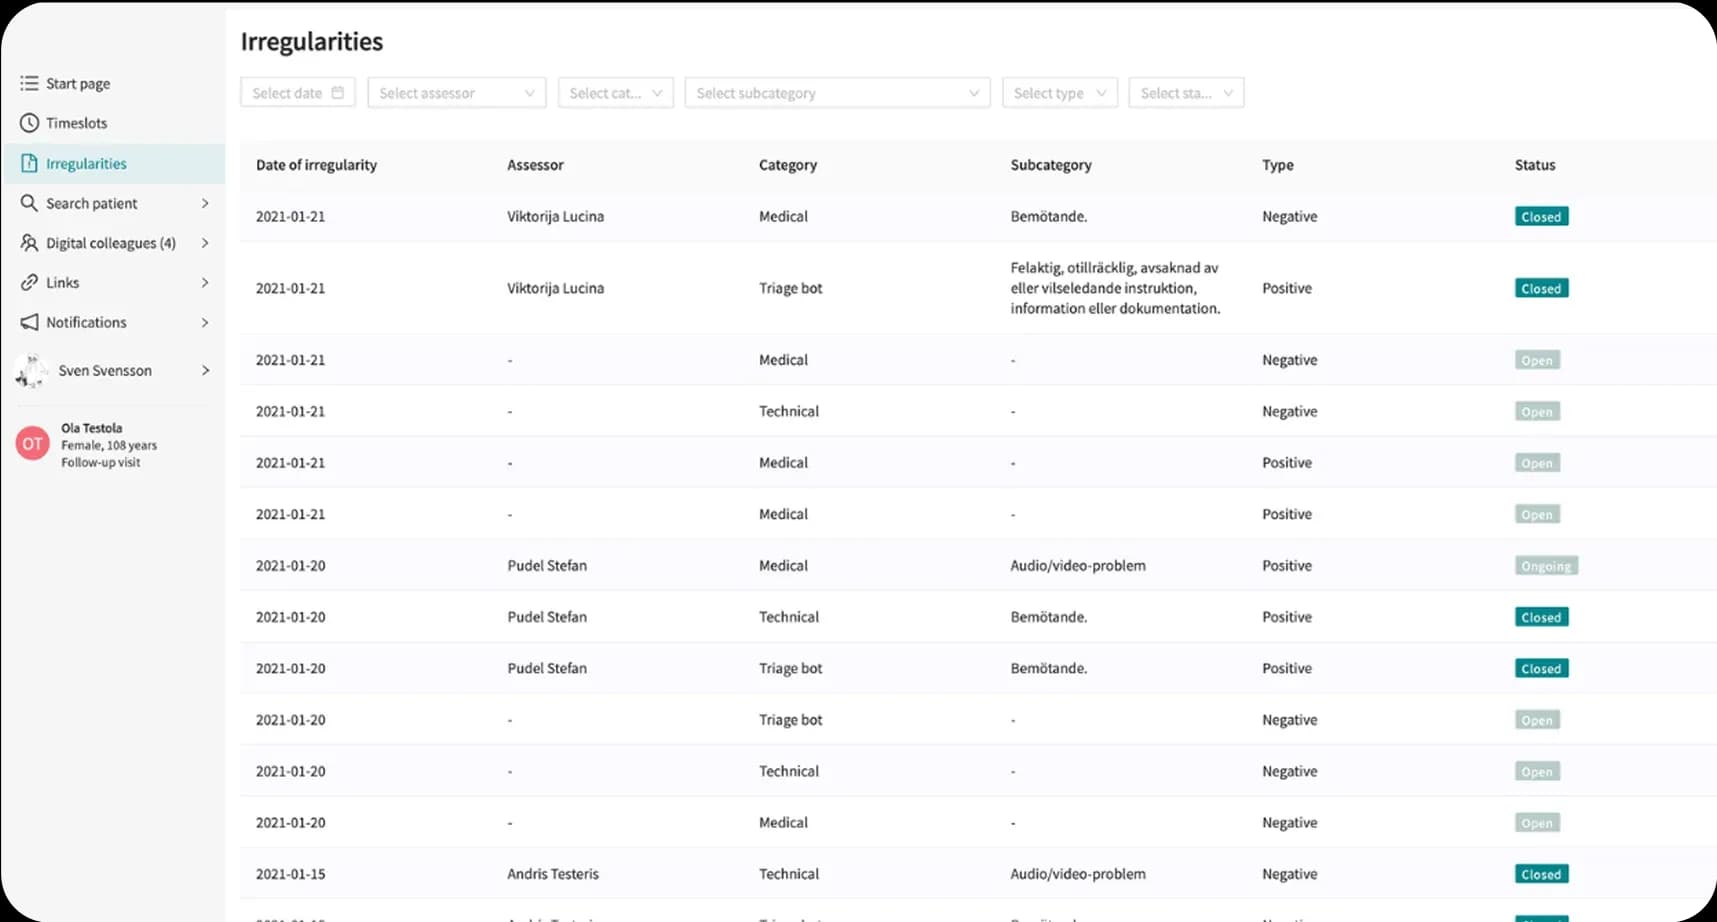Click the Notifications megaphone icon
The height and width of the screenshot is (922, 1717).
click(x=29, y=322)
